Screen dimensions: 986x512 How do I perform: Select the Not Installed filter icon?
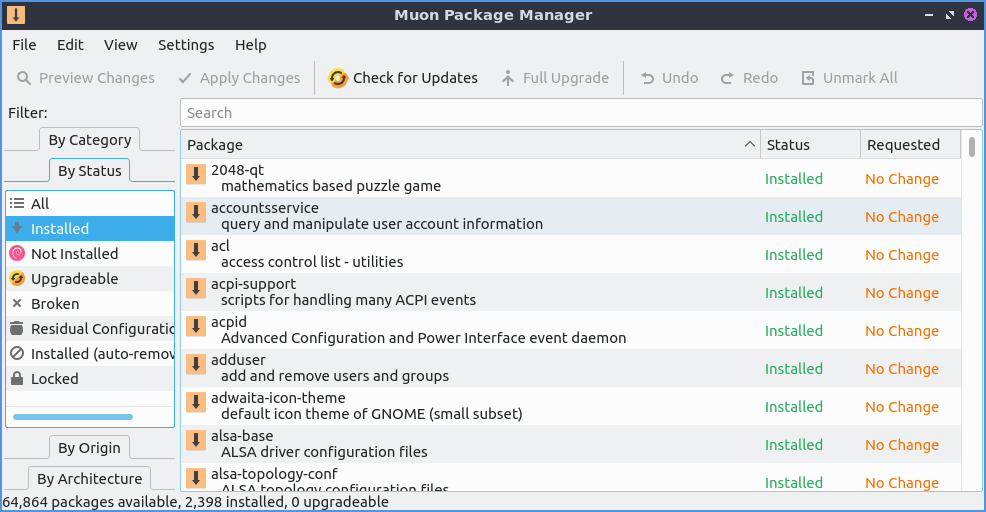click(x=17, y=254)
